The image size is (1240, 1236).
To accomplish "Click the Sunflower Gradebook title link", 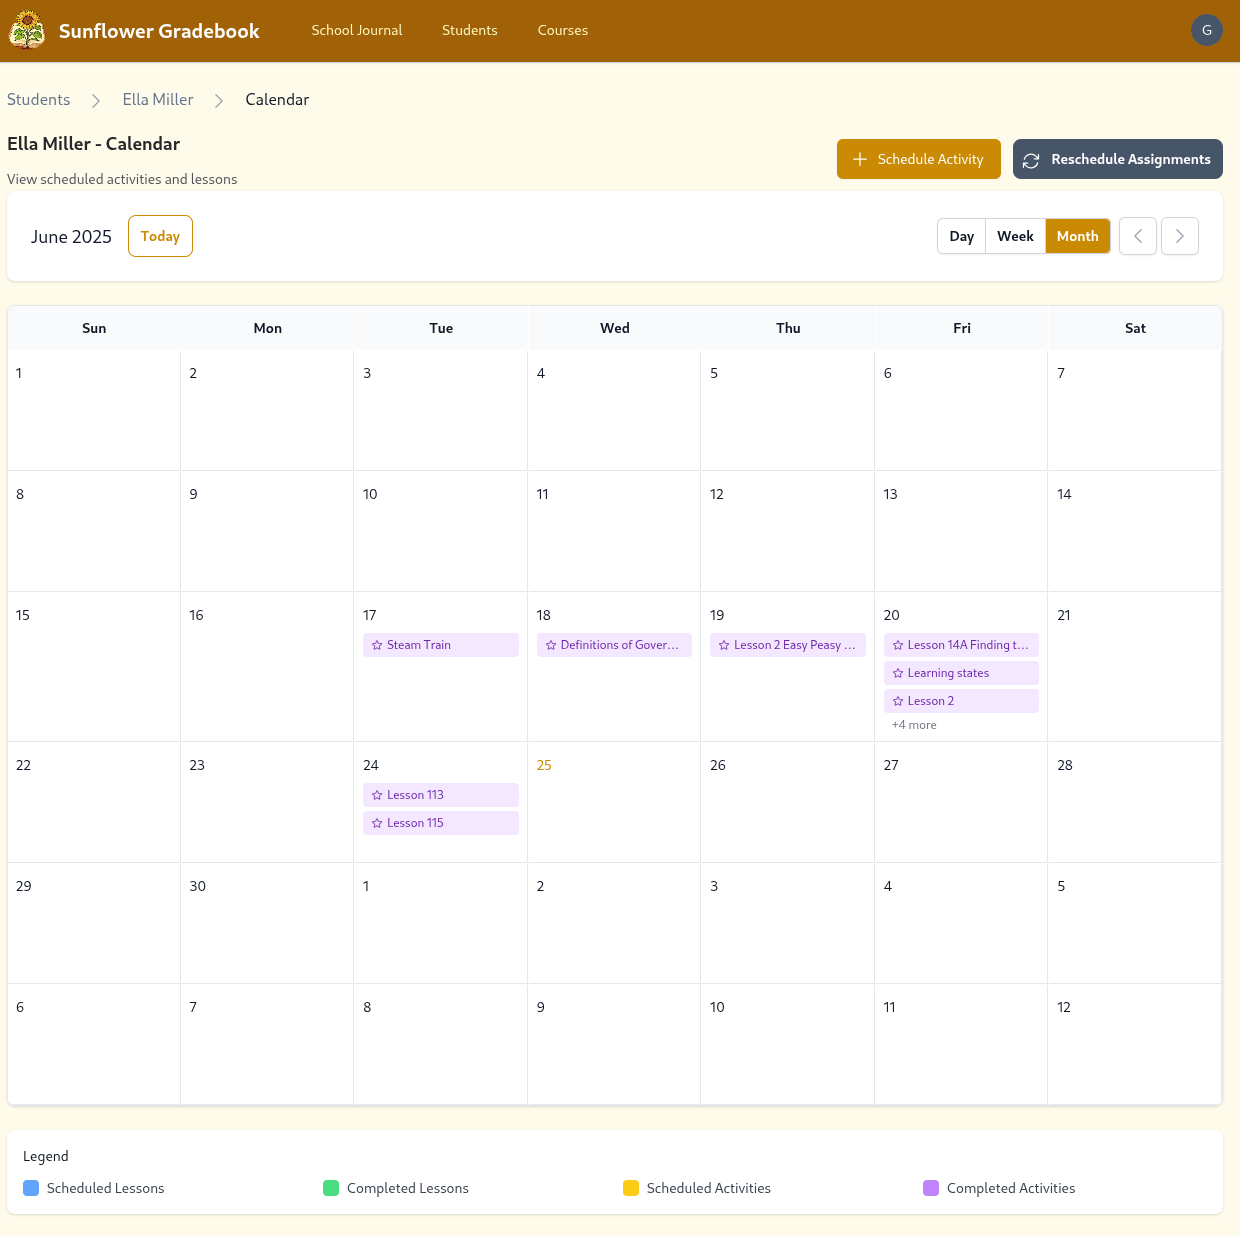I will click(159, 31).
